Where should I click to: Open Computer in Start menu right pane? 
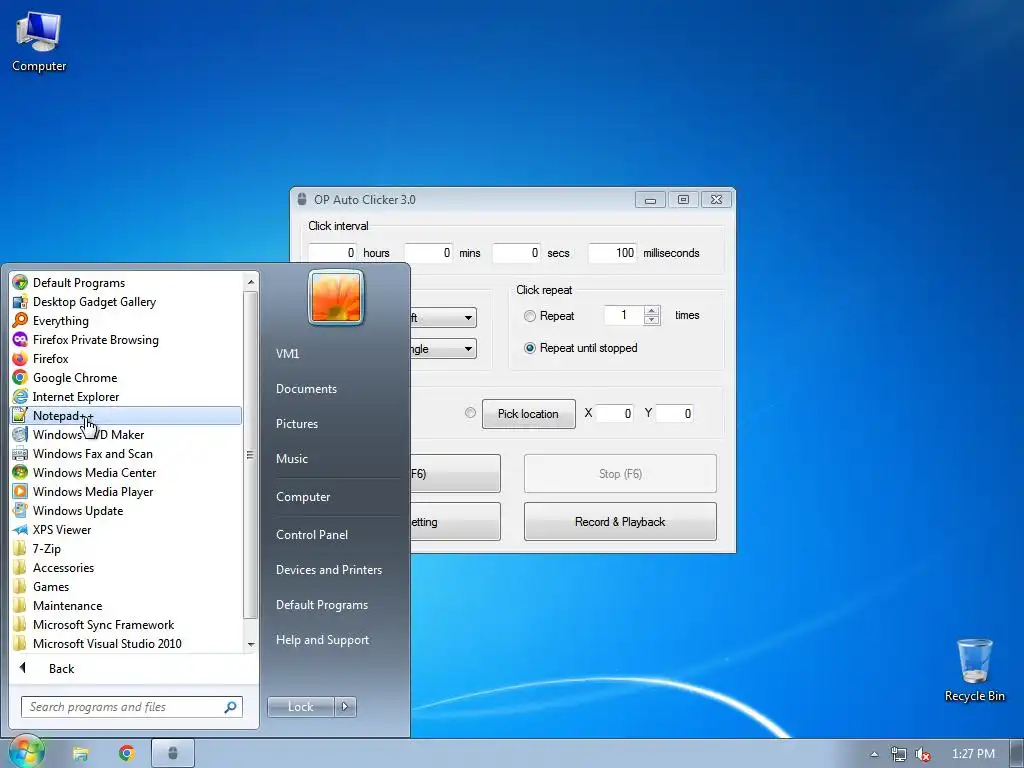(x=302, y=496)
